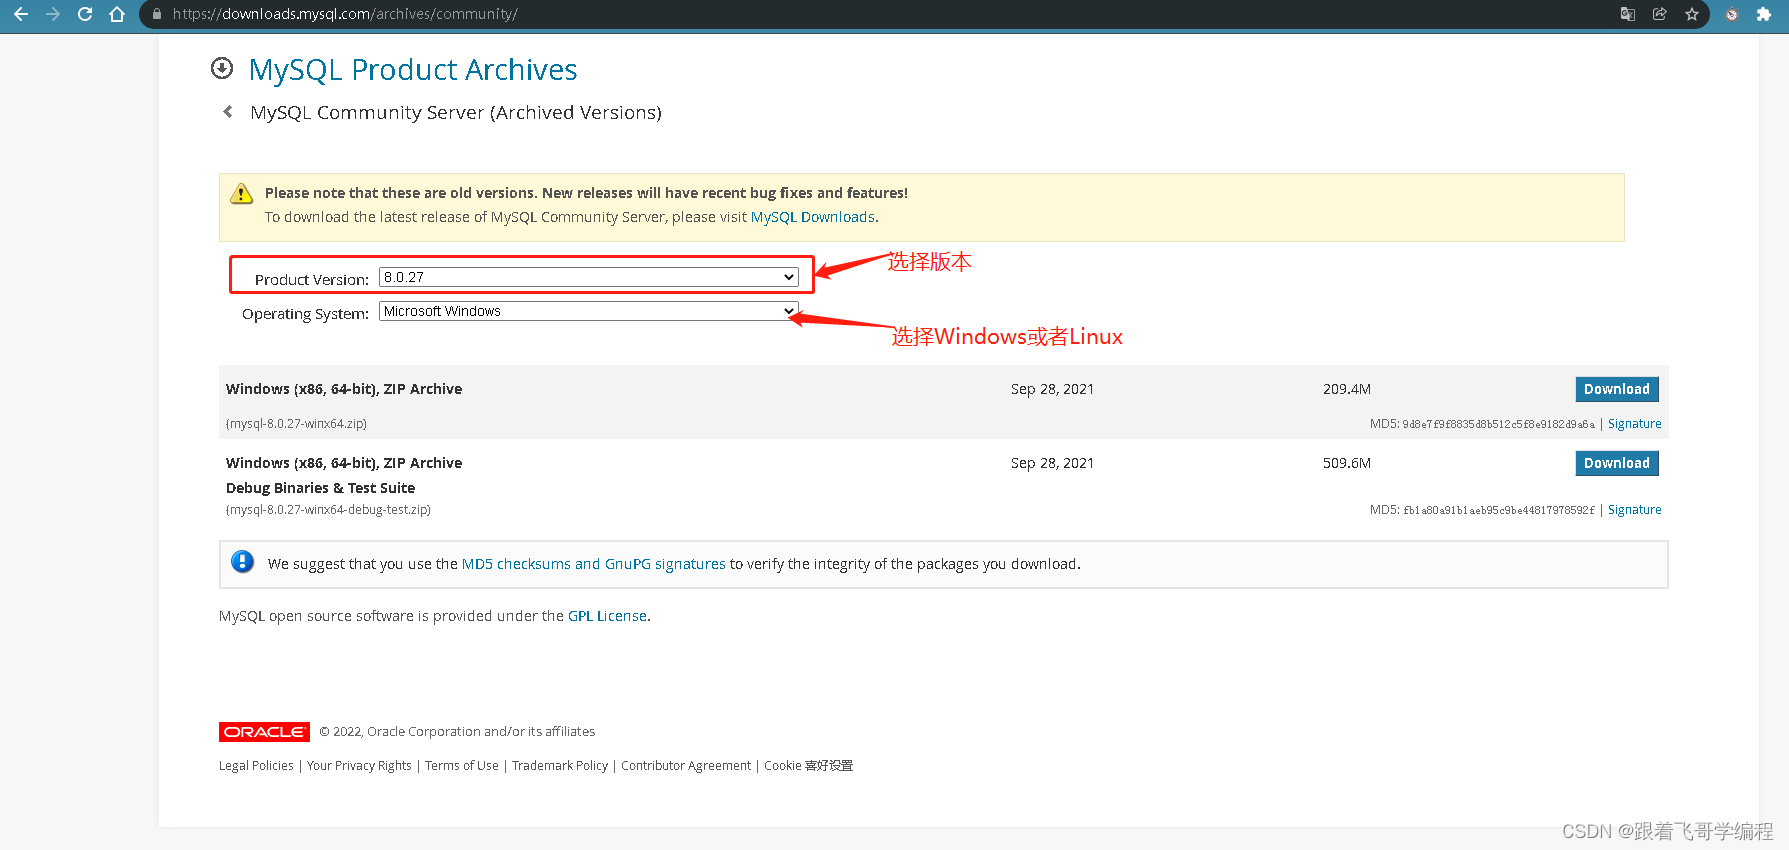This screenshot has width=1789, height=850.
Task: Click the MD5 hash of first archive
Action: [1499, 424]
